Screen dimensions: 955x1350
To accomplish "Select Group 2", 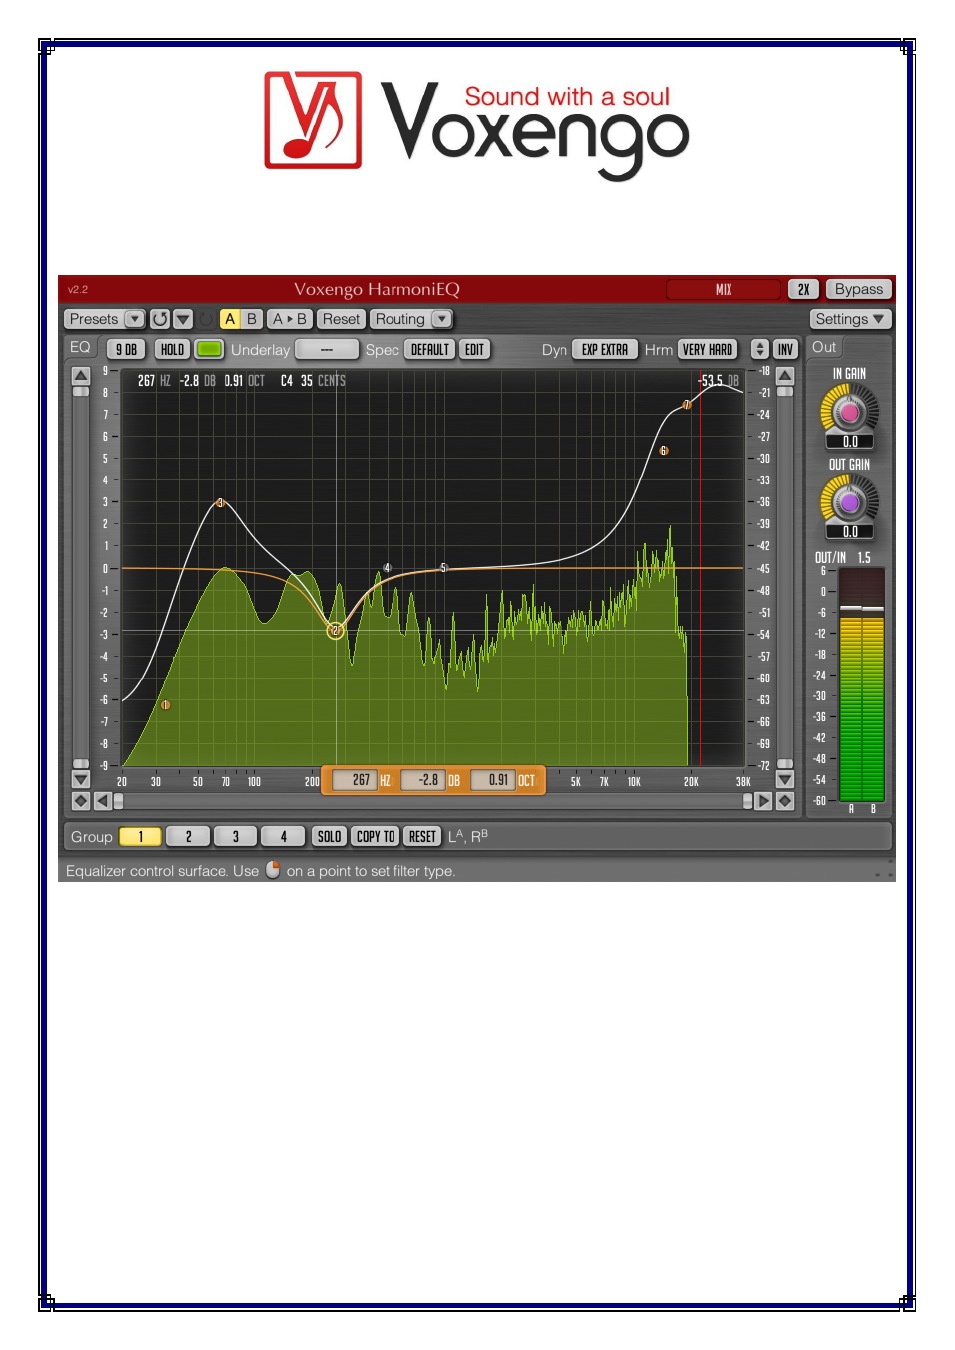I will click(x=188, y=837).
